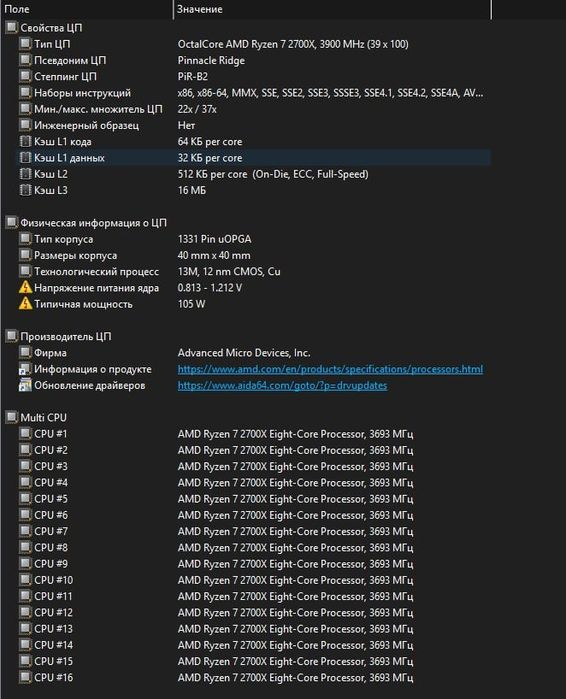Click the cache icon next to Кэш L1 кода
The image size is (566, 699).
pyautogui.click(x=25, y=141)
